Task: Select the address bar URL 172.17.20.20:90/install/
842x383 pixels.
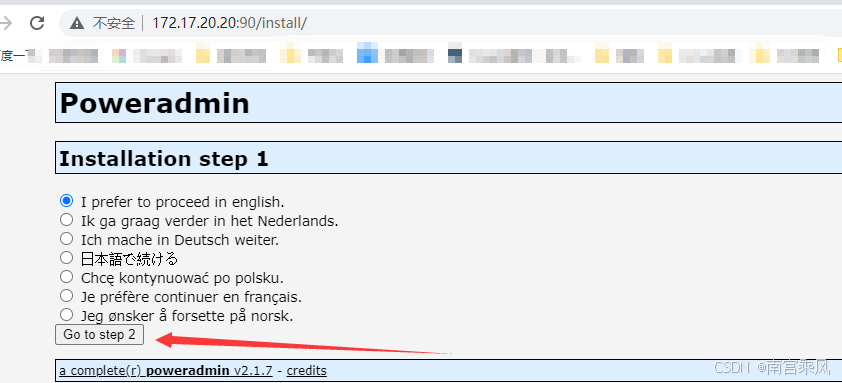Action: click(x=229, y=23)
